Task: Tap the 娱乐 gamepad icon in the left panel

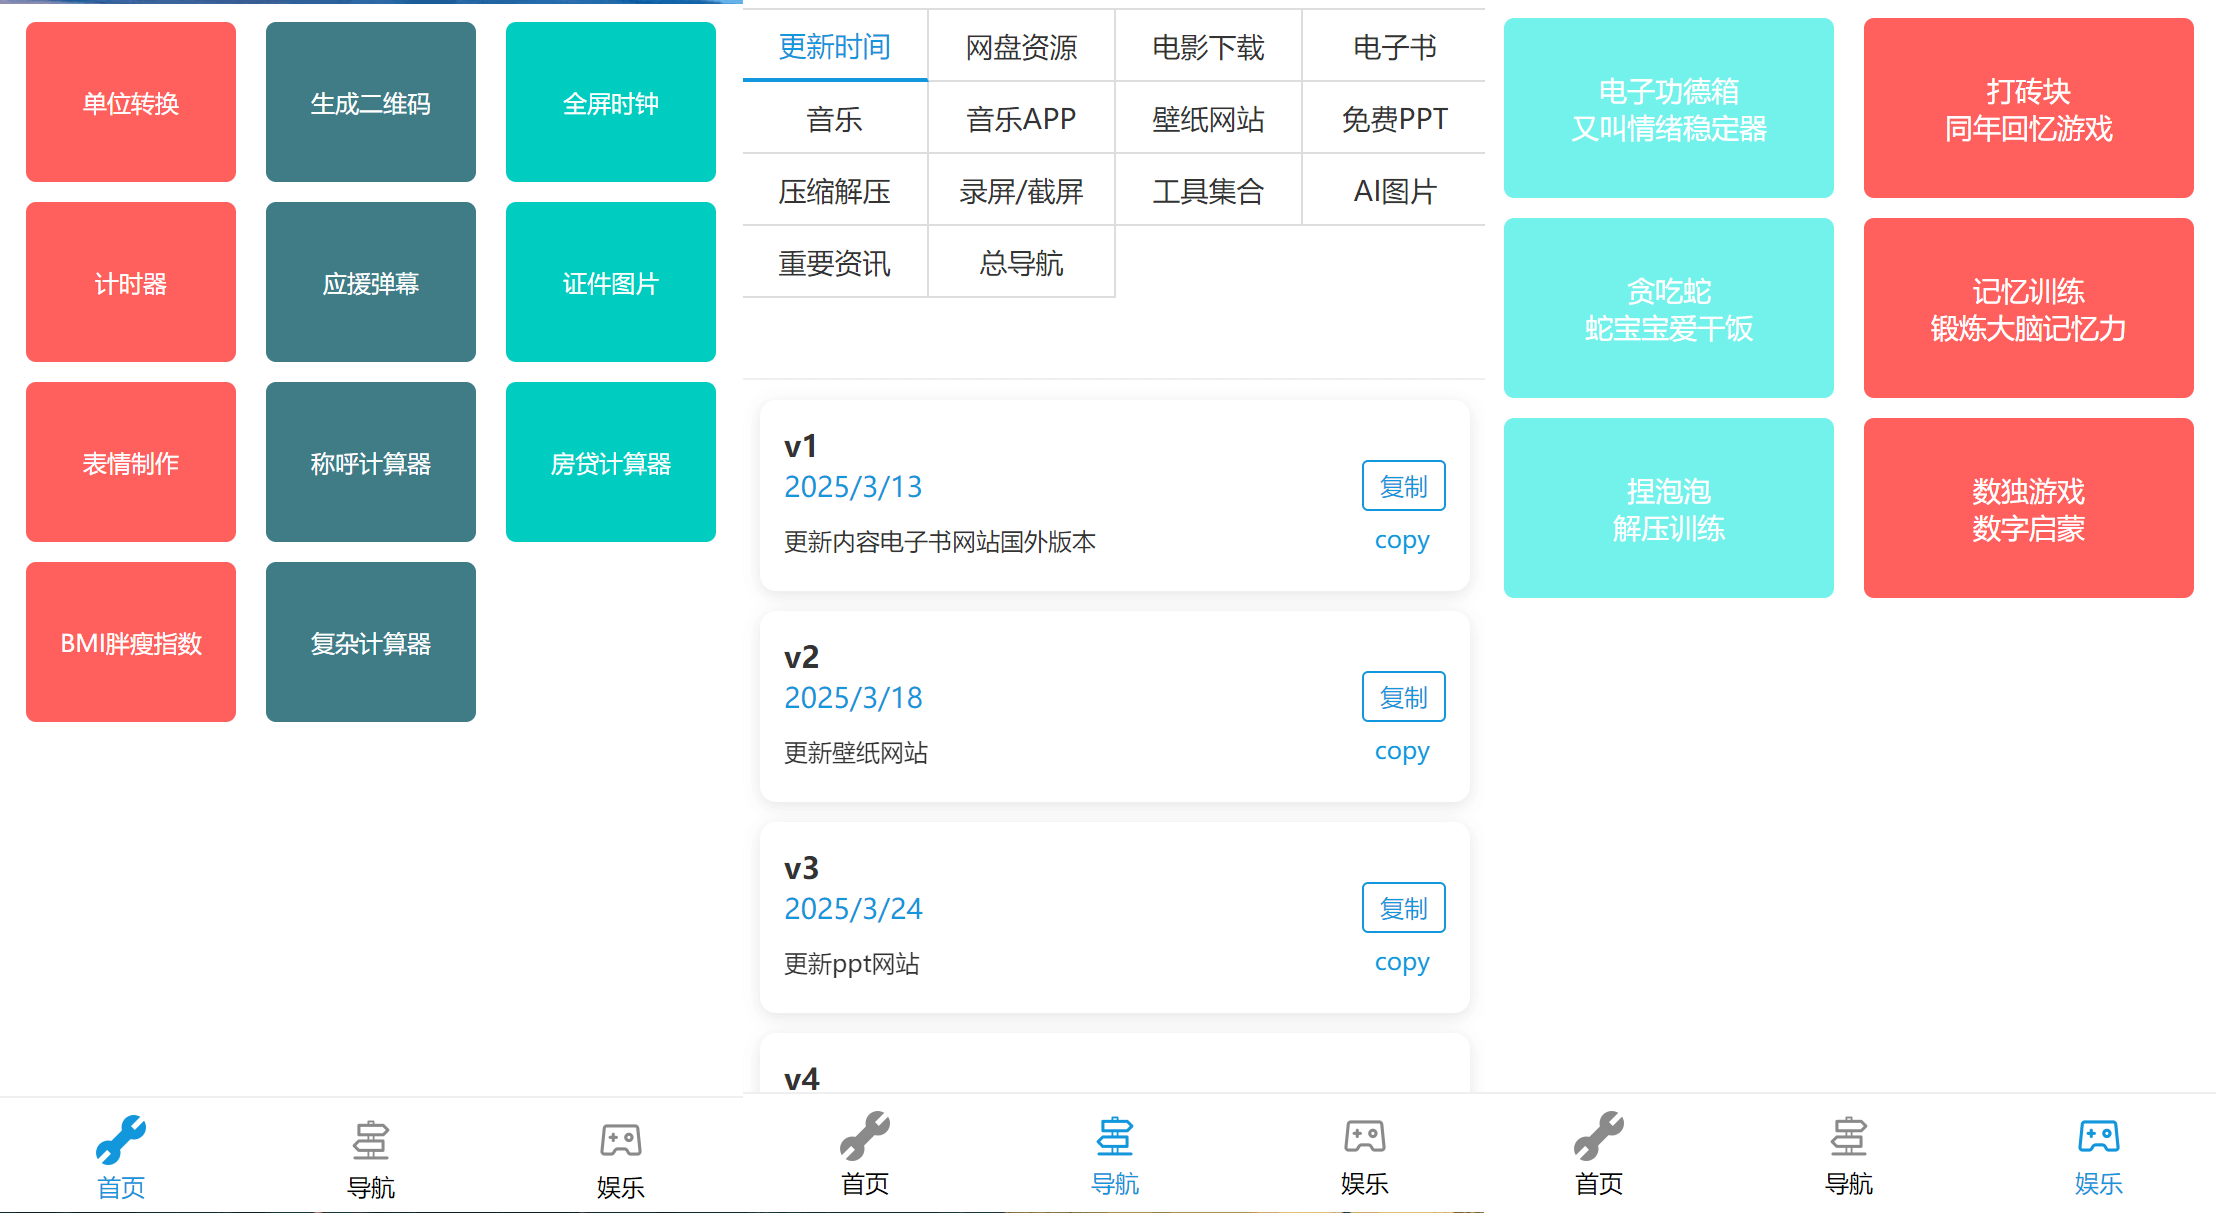Action: click(620, 1140)
